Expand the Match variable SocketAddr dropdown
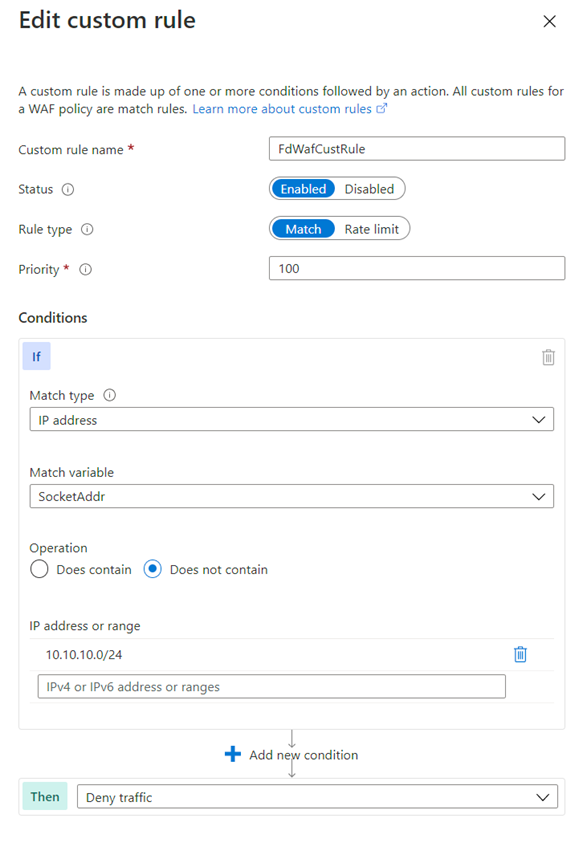 tap(292, 497)
